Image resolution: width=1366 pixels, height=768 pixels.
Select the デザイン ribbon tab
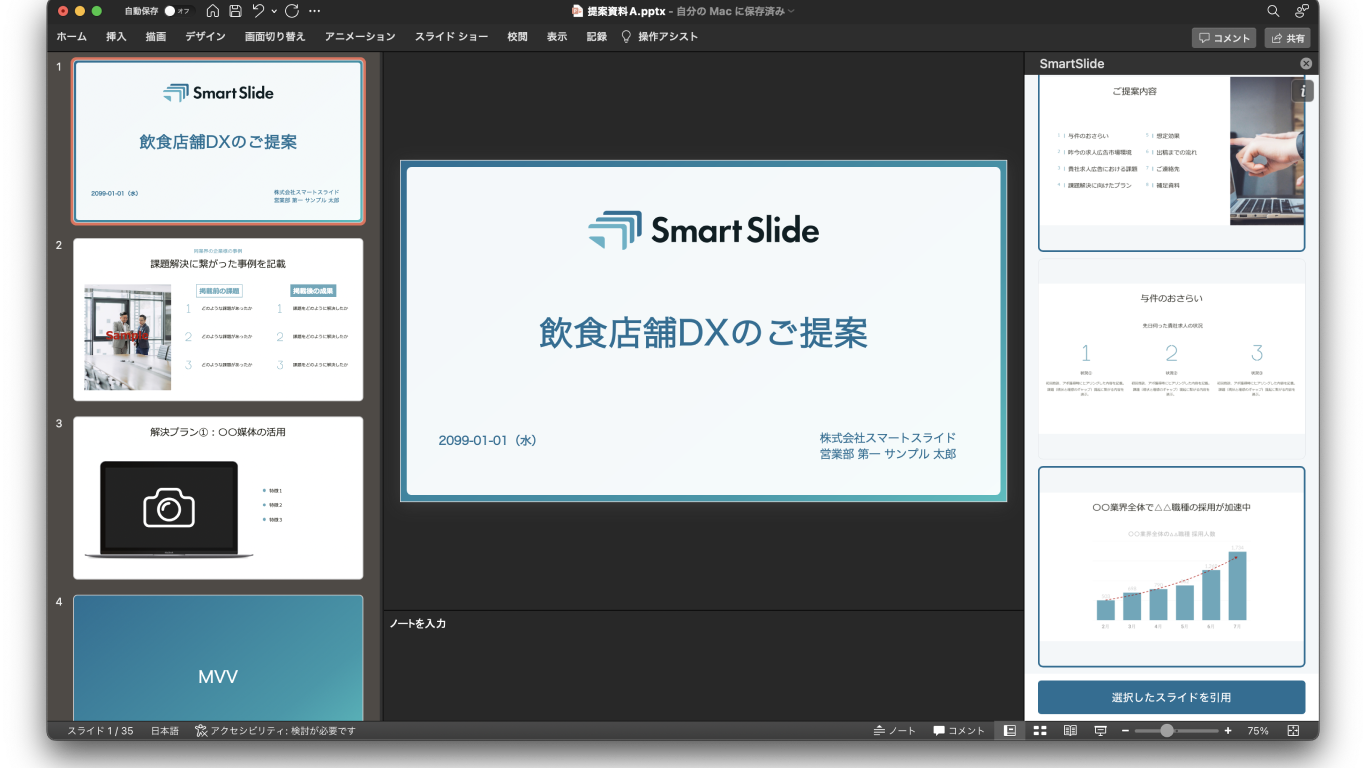point(205,37)
